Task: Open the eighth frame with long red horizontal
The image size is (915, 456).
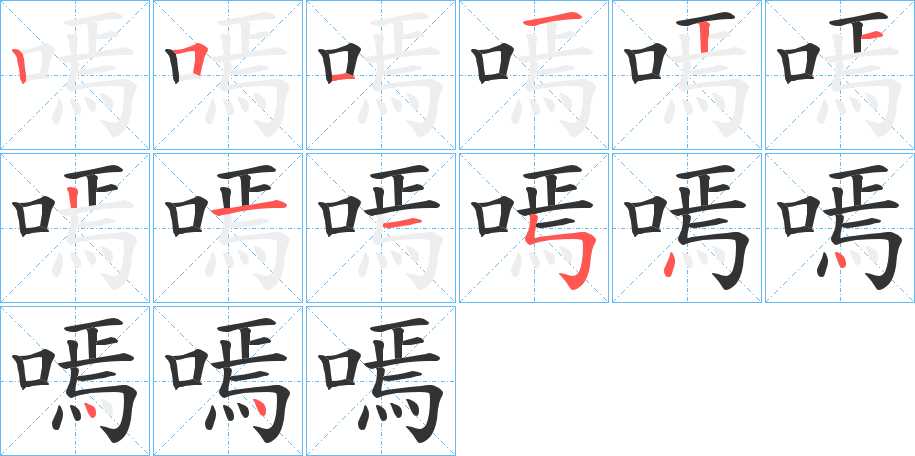Action: point(228,228)
